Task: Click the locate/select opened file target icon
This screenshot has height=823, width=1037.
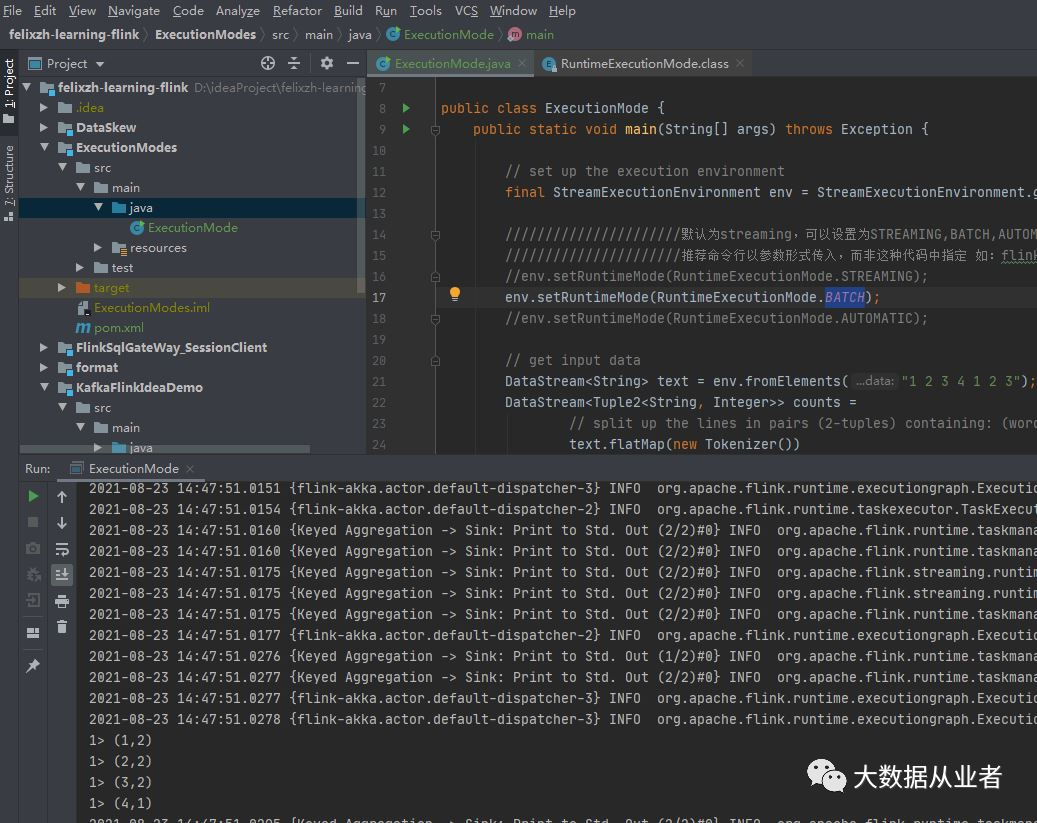Action: point(268,63)
